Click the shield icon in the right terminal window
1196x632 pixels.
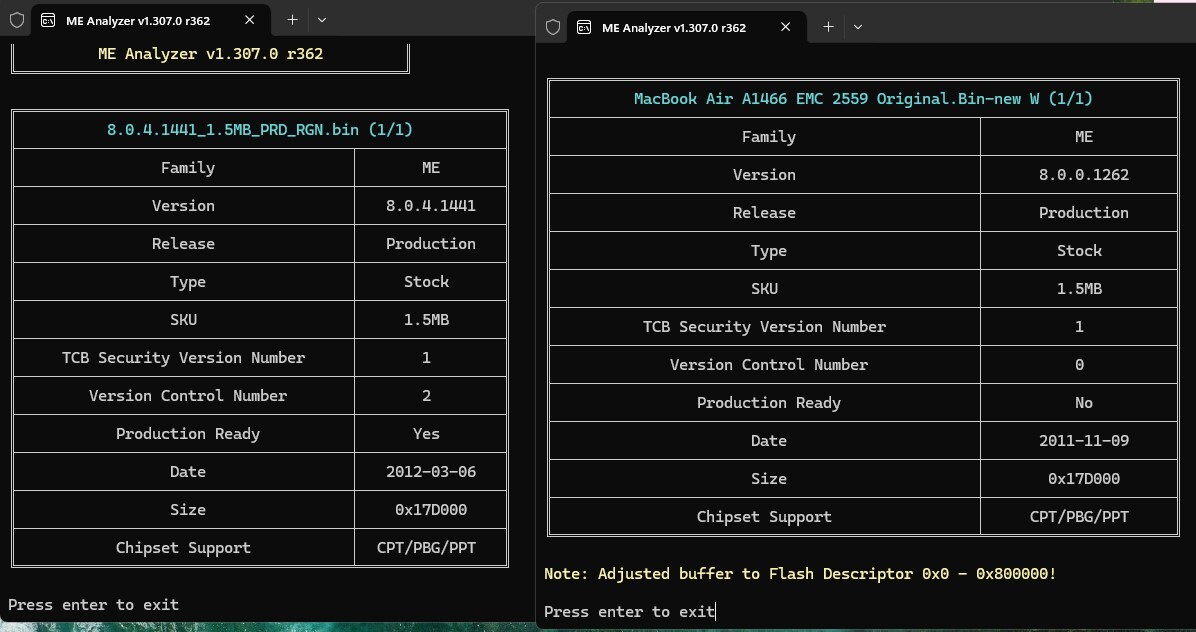click(553, 27)
